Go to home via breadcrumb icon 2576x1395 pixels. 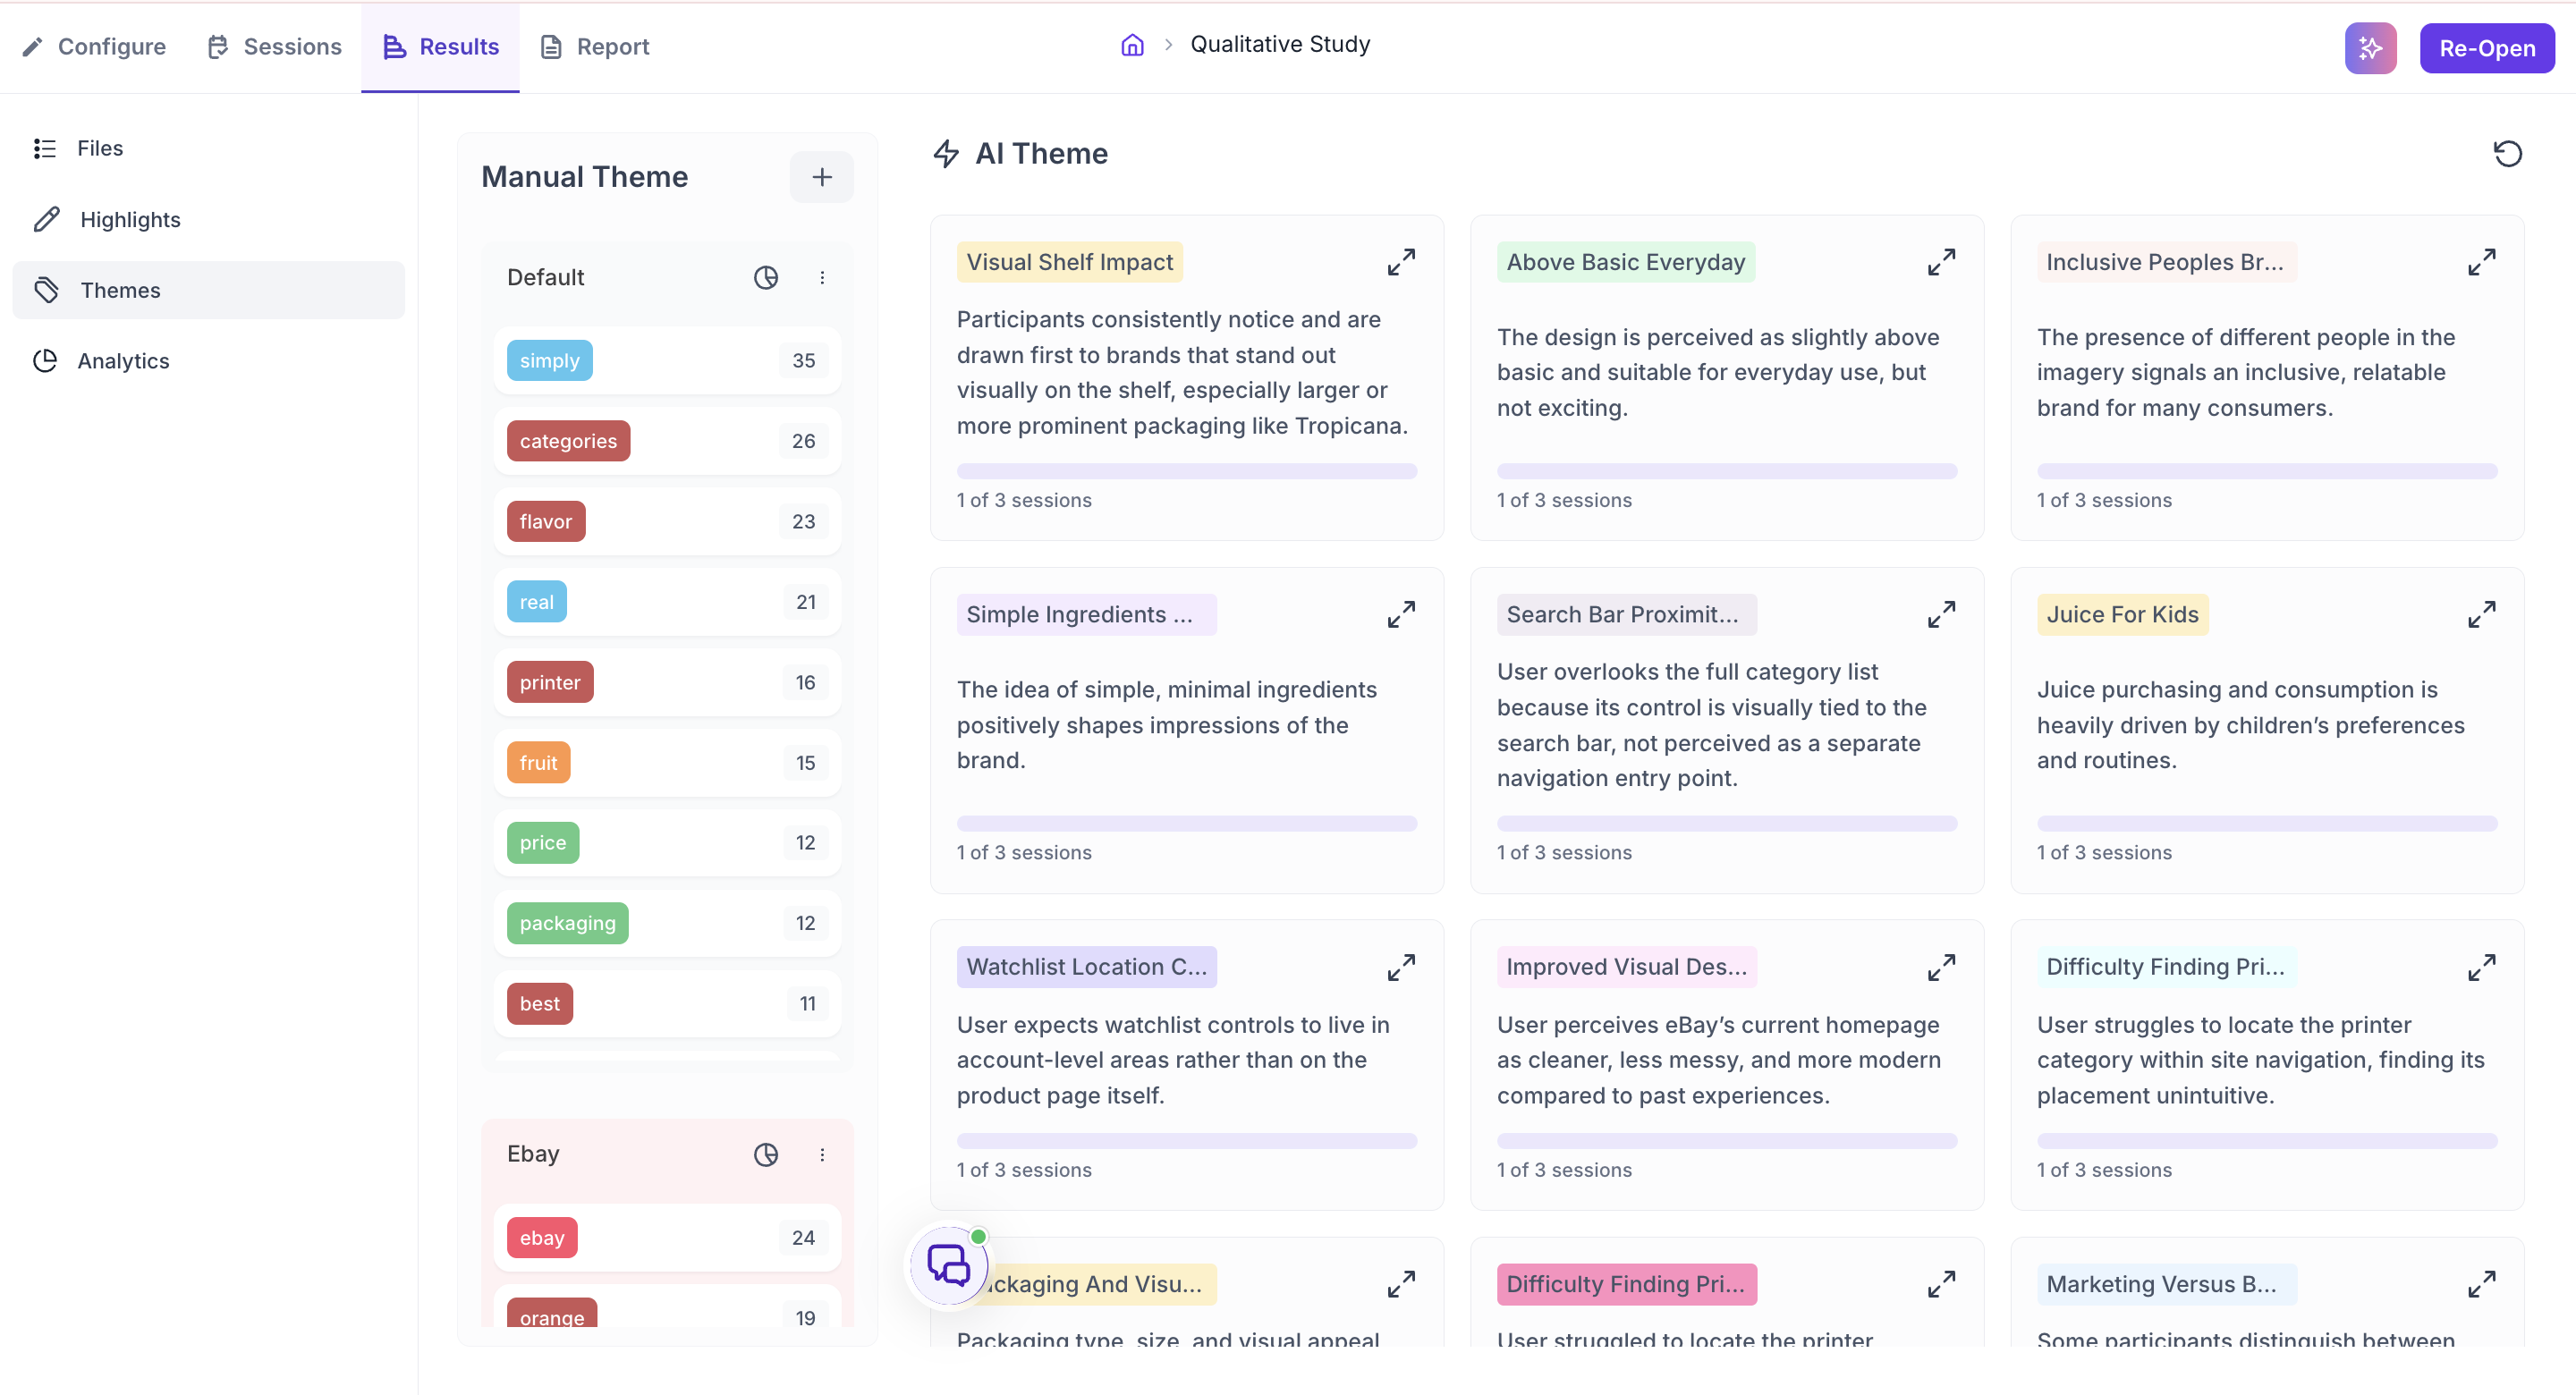[x=1132, y=45]
